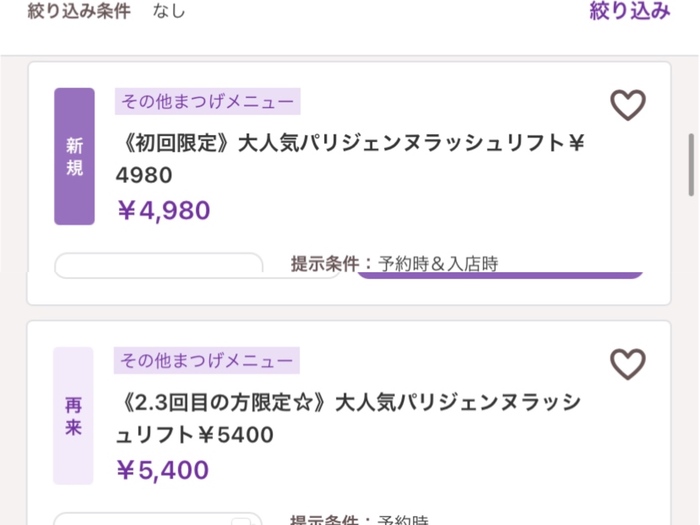Image resolution: width=700 pixels, height=525 pixels.
Task: Click the purple button under 予約時＆入店時
Action: [500, 275]
